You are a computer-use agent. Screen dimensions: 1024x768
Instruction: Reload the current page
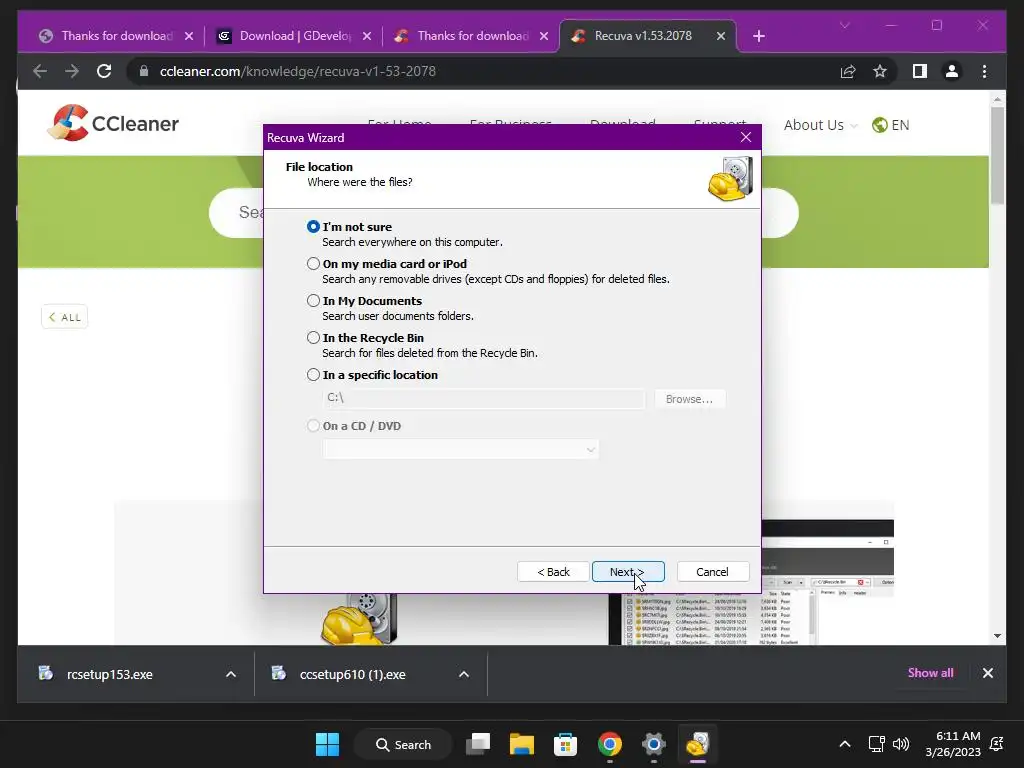point(104,71)
